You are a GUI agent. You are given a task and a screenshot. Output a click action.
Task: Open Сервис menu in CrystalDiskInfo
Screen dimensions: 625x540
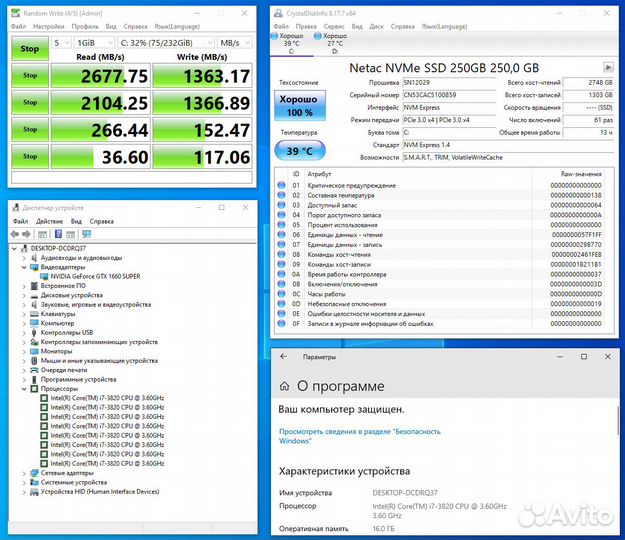(x=334, y=26)
